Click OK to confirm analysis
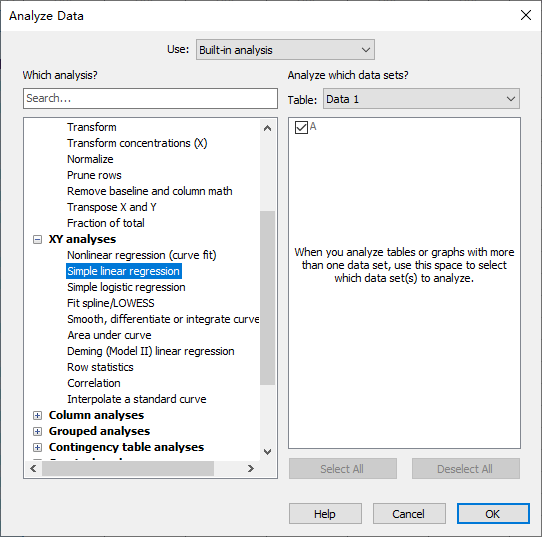This screenshot has height=537, width=542. [x=493, y=514]
